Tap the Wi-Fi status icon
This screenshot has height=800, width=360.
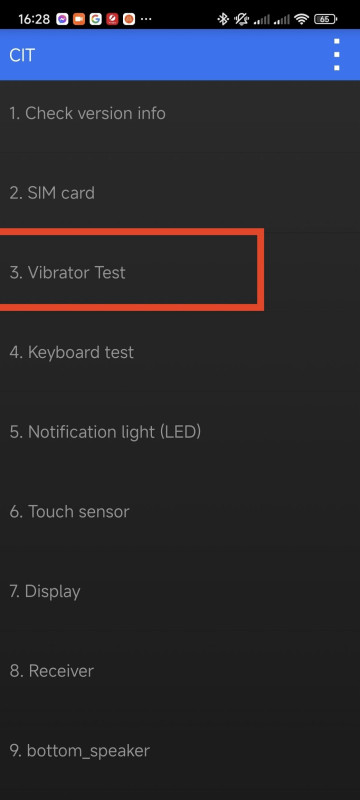point(302,19)
